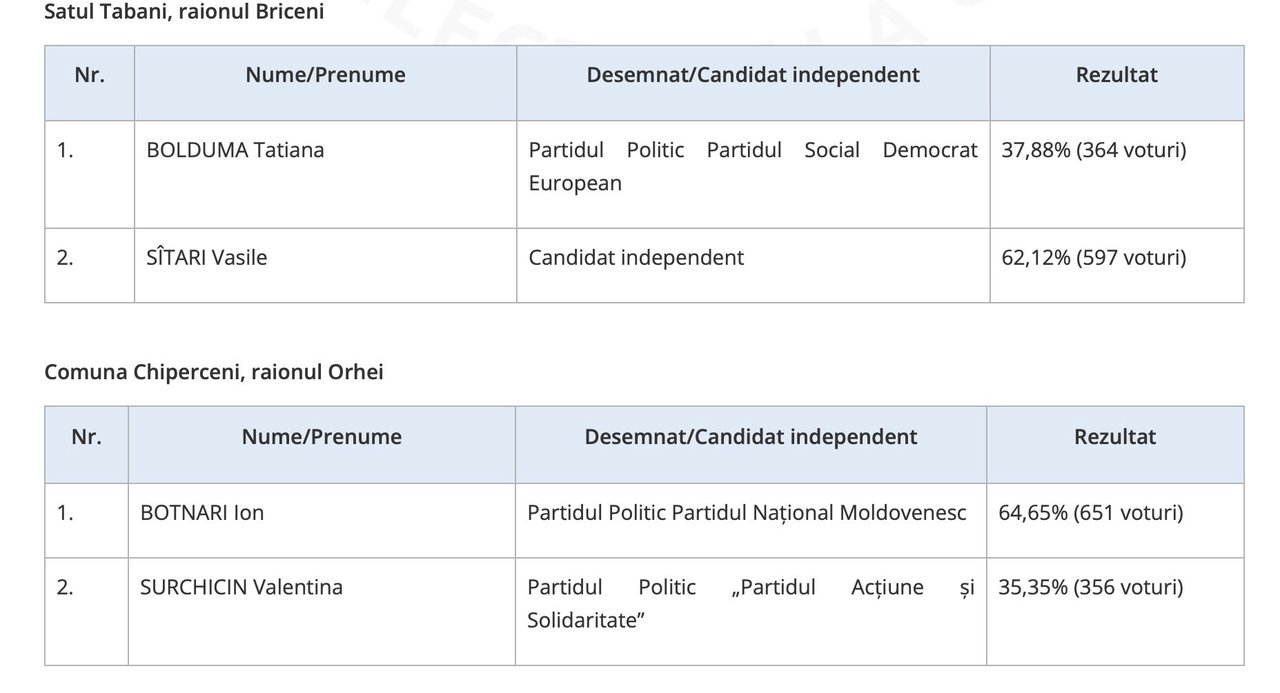Click Nume/Prenume header in the Chiperceni table

pyautogui.click(x=322, y=437)
